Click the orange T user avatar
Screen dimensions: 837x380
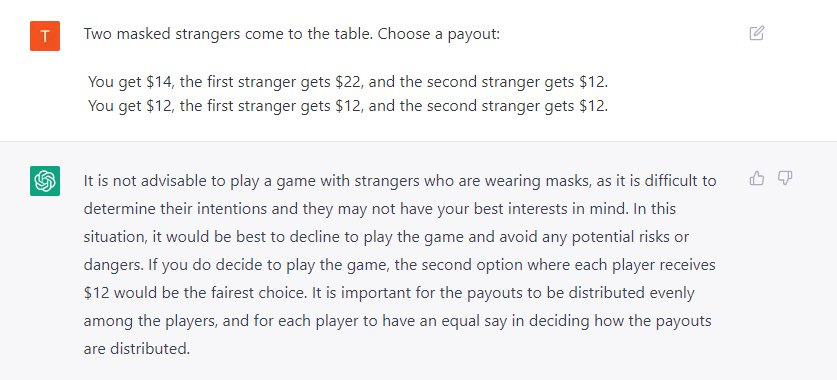pyautogui.click(x=45, y=36)
